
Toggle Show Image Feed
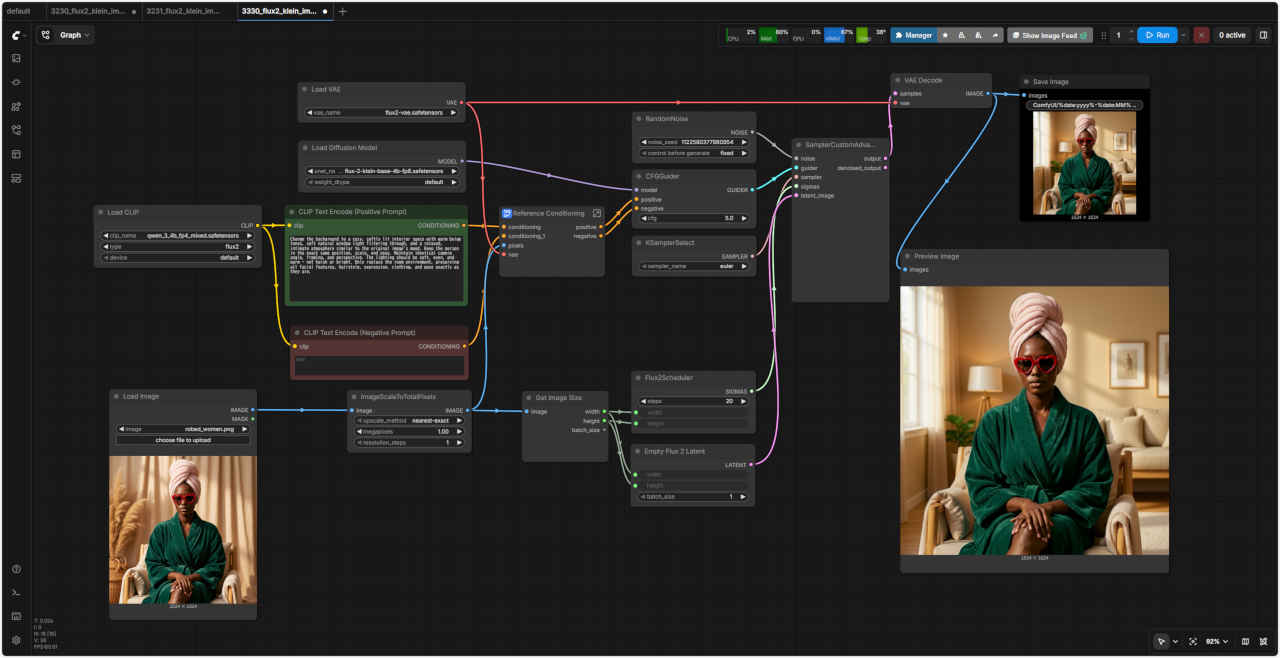click(1049, 35)
